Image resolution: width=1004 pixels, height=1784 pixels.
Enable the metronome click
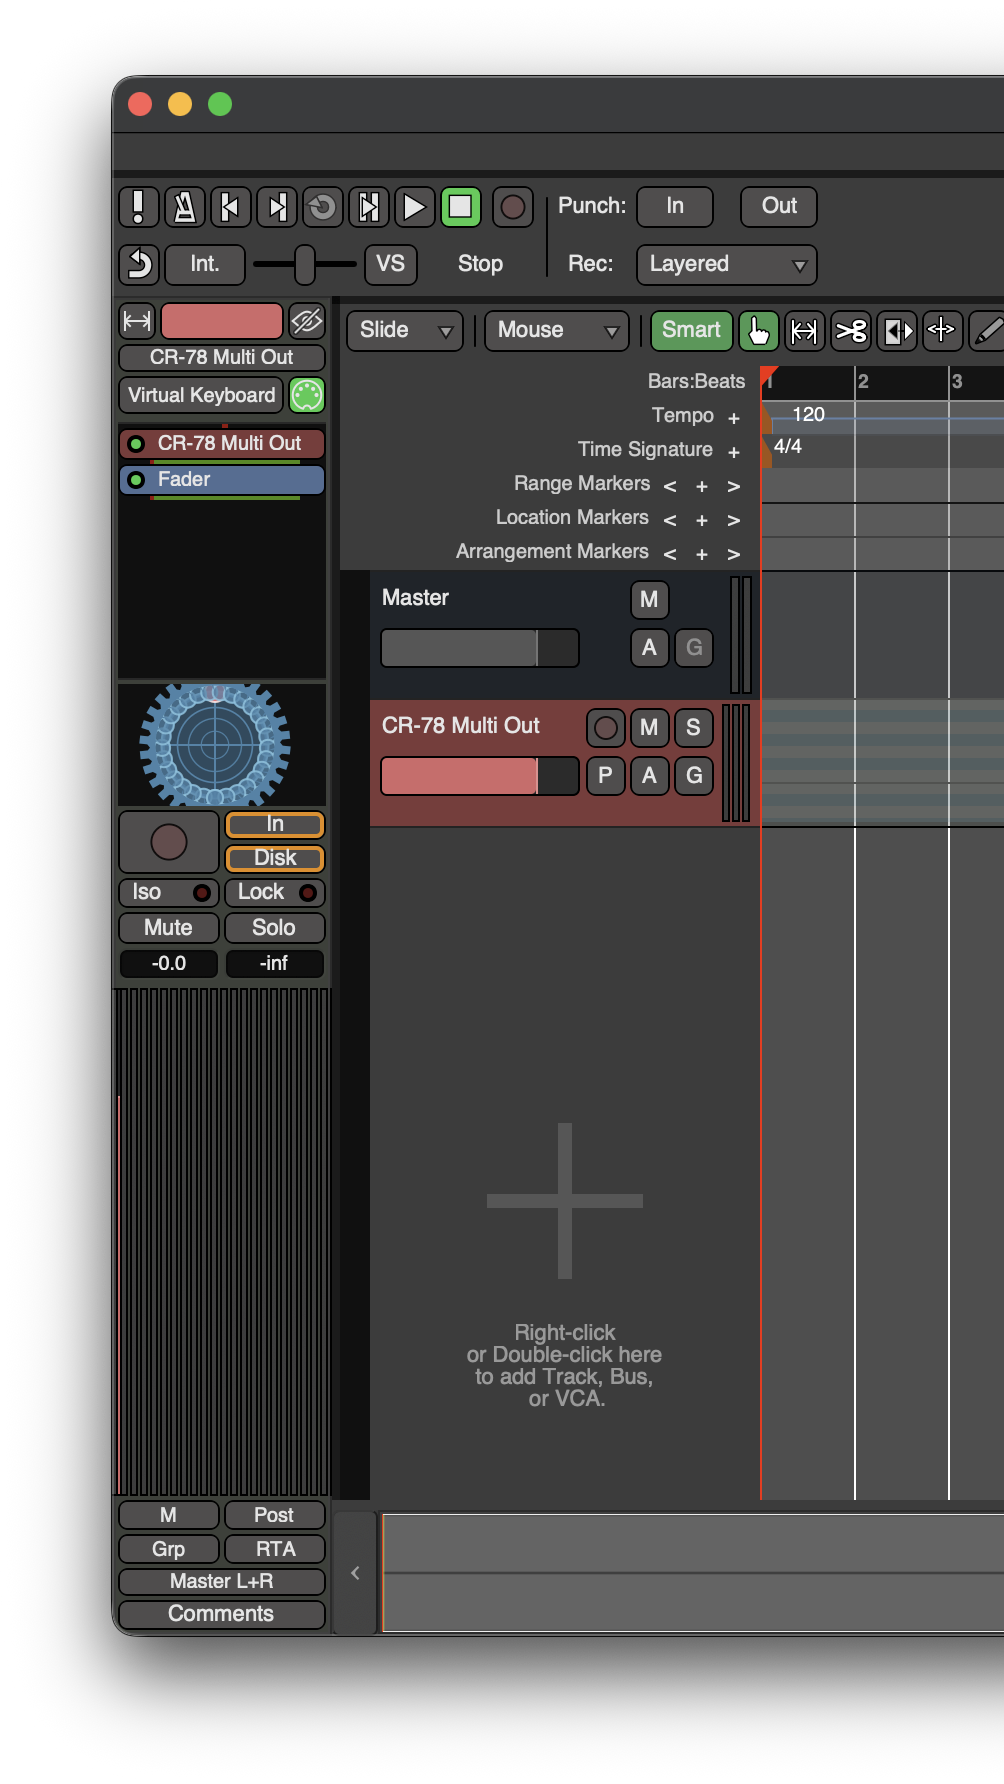185,207
